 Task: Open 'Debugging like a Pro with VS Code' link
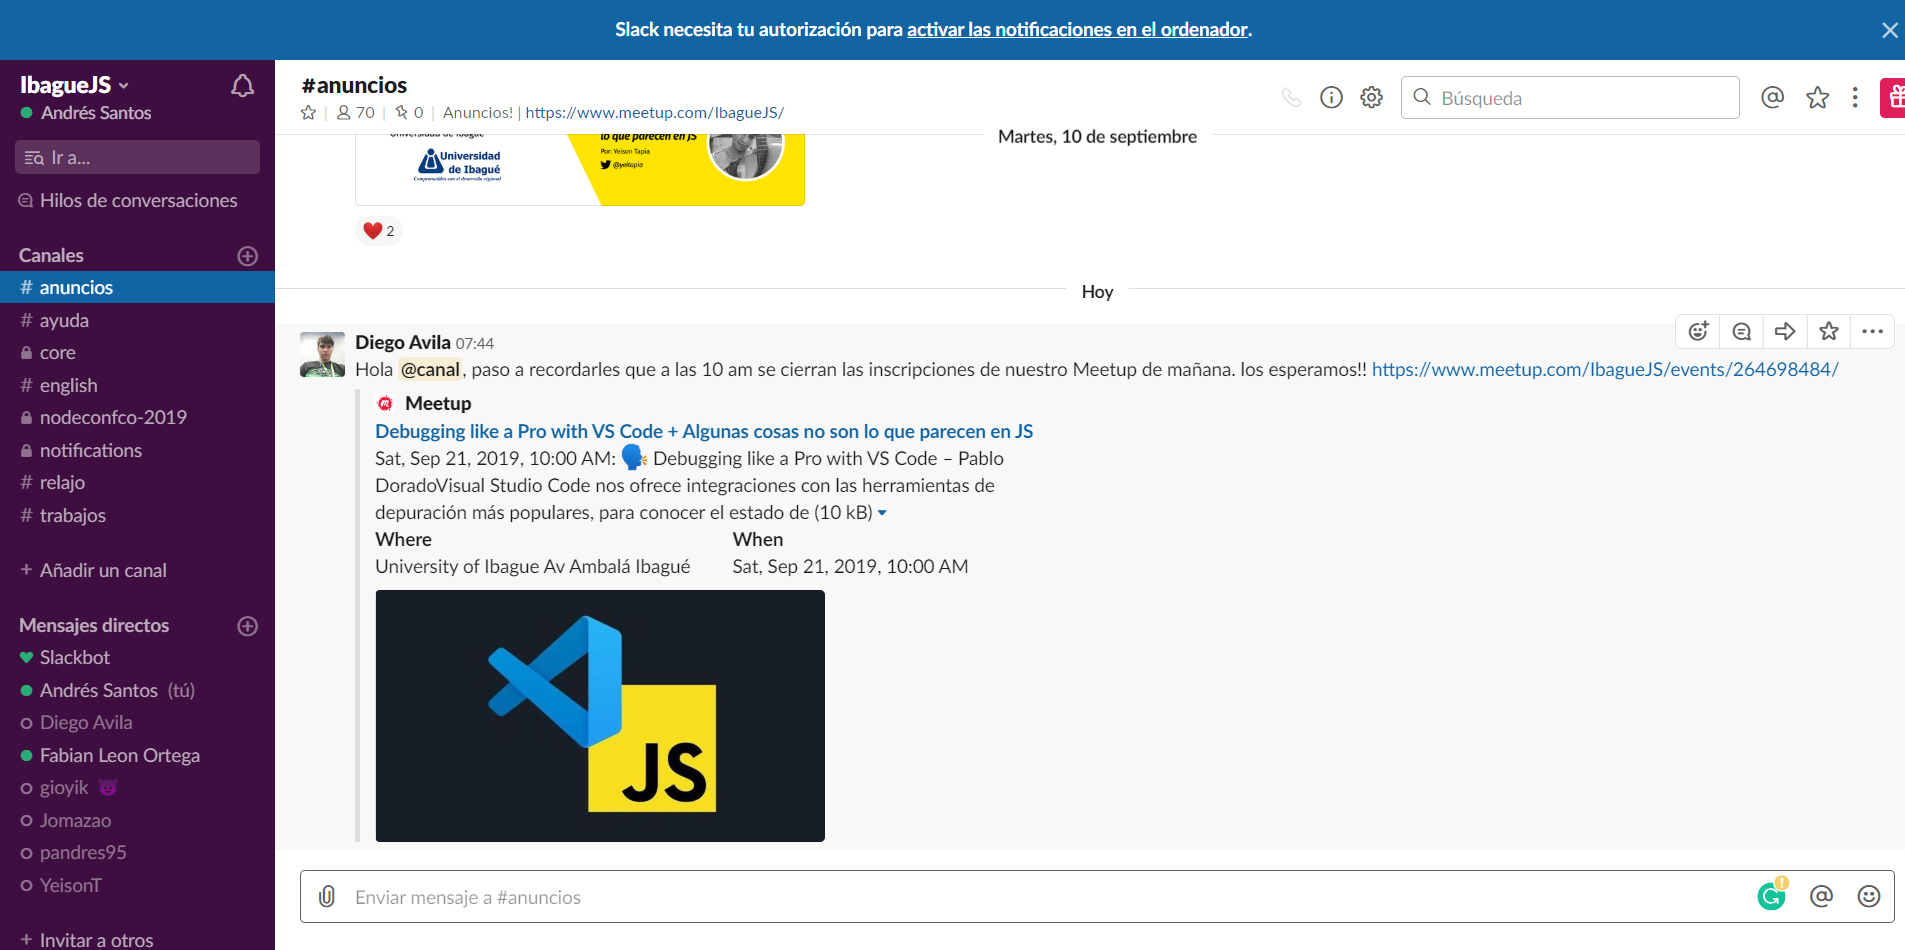(704, 431)
